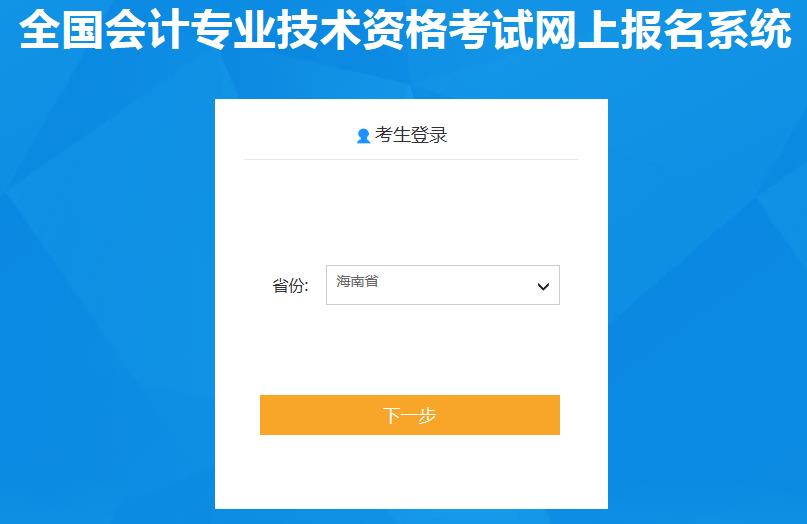Click the orange 下一步 button
Image resolution: width=807 pixels, height=524 pixels.
point(410,415)
